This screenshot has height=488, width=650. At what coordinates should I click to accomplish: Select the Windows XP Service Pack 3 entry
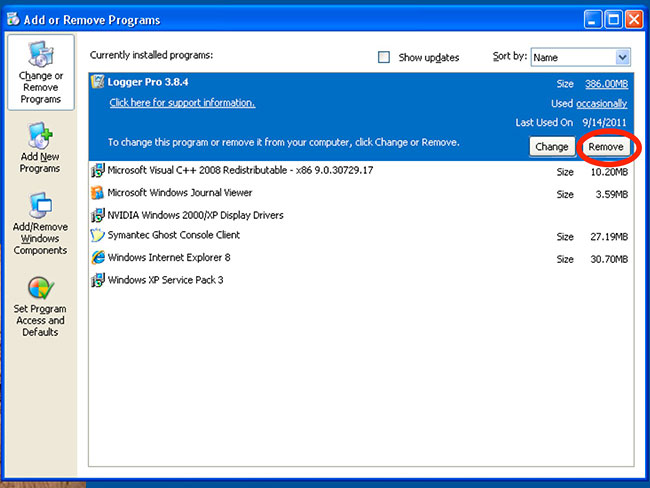pyautogui.click(x=361, y=280)
